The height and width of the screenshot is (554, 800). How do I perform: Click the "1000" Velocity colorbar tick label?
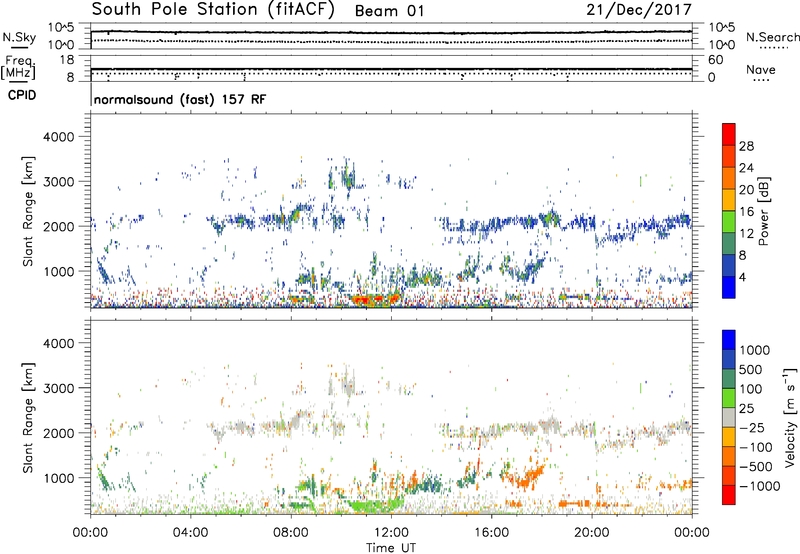coord(755,350)
